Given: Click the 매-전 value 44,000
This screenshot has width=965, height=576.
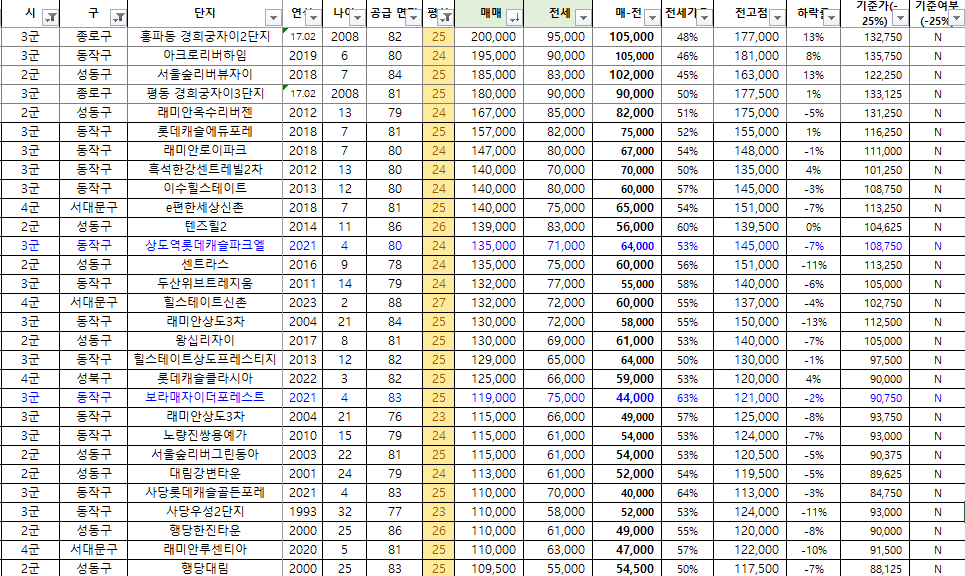Looking at the screenshot, I should (x=635, y=398).
